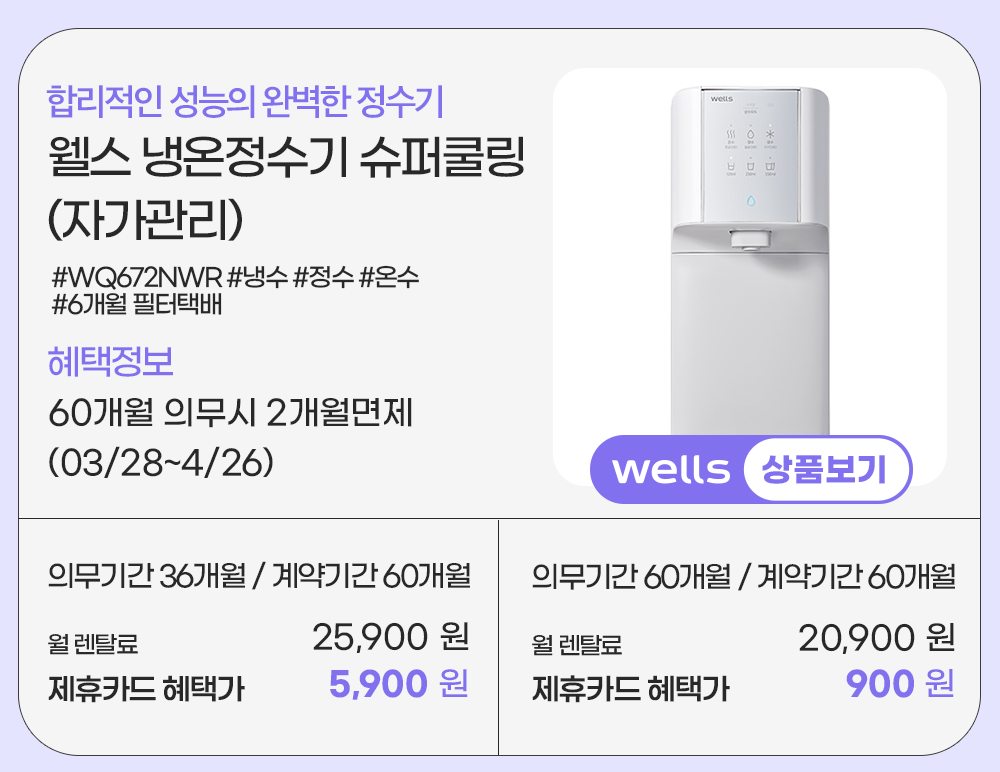Select the 120ml small cup icon
Image resolution: width=1000 pixels, height=772 pixels.
(x=731, y=164)
